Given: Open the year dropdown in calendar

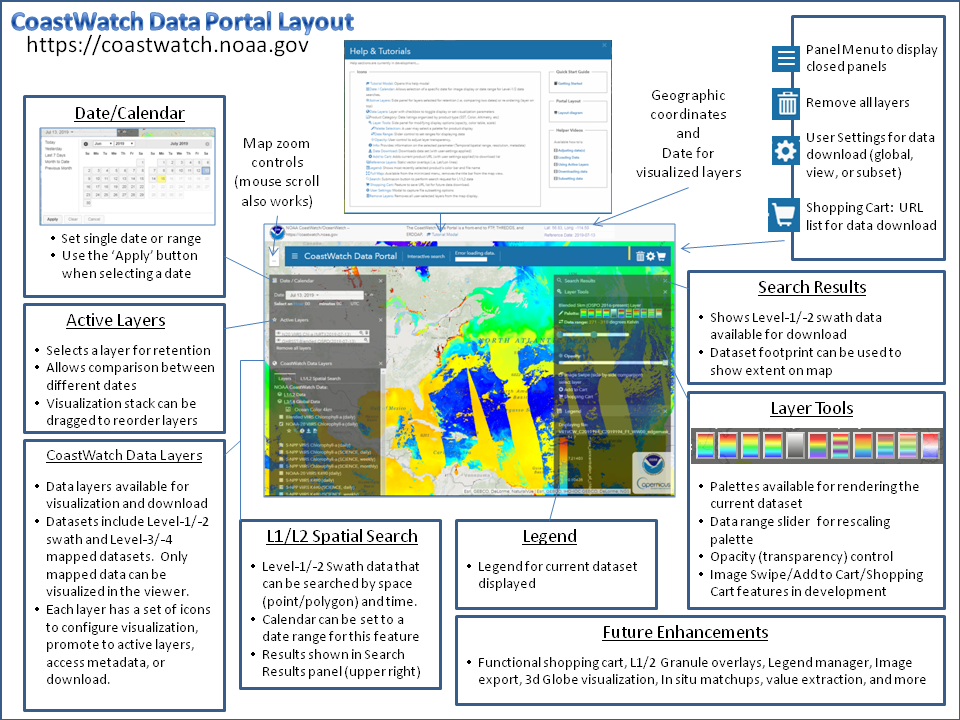Looking at the screenshot, I should pos(124,143).
